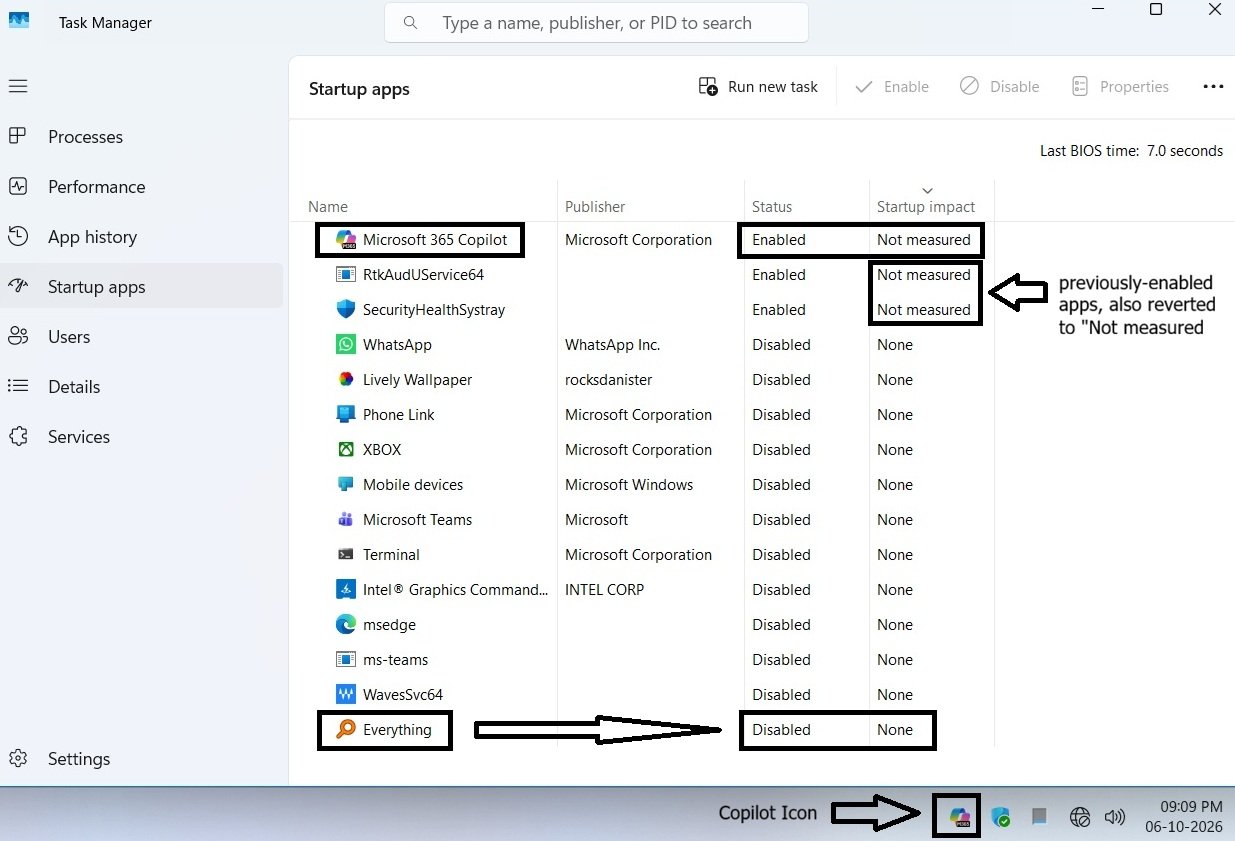Open the three-dot more options menu
1235x841 pixels.
(1213, 87)
